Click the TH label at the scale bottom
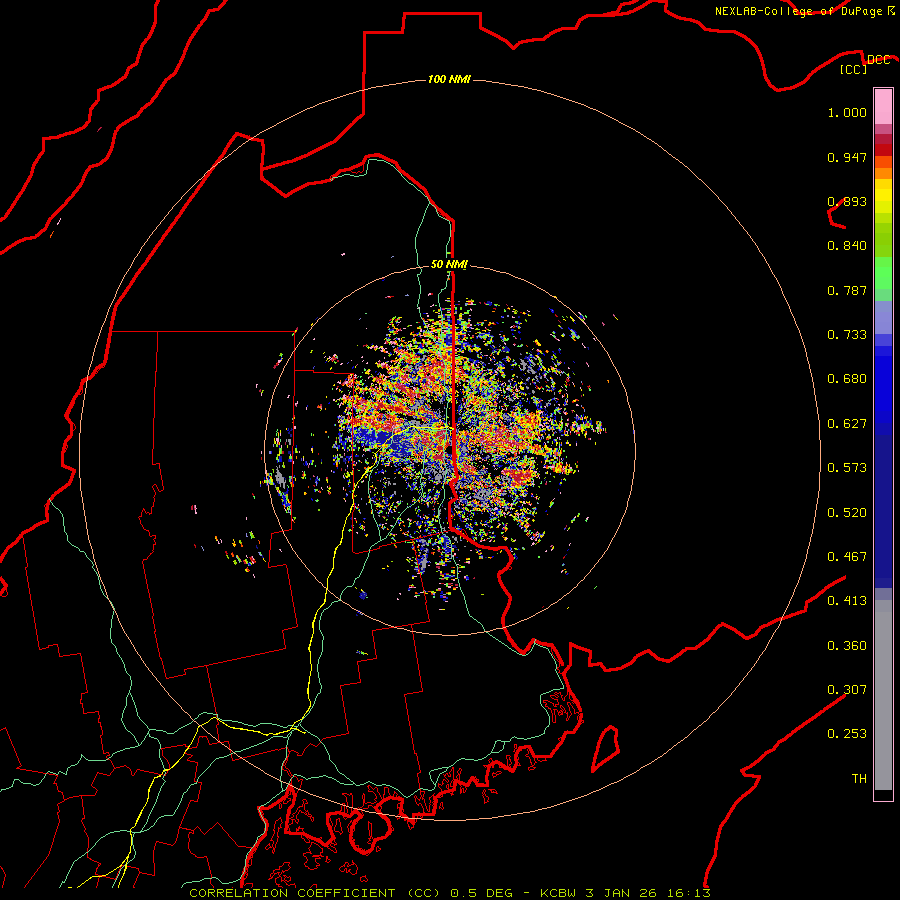The height and width of the screenshot is (900, 900). [x=859, y=779]
